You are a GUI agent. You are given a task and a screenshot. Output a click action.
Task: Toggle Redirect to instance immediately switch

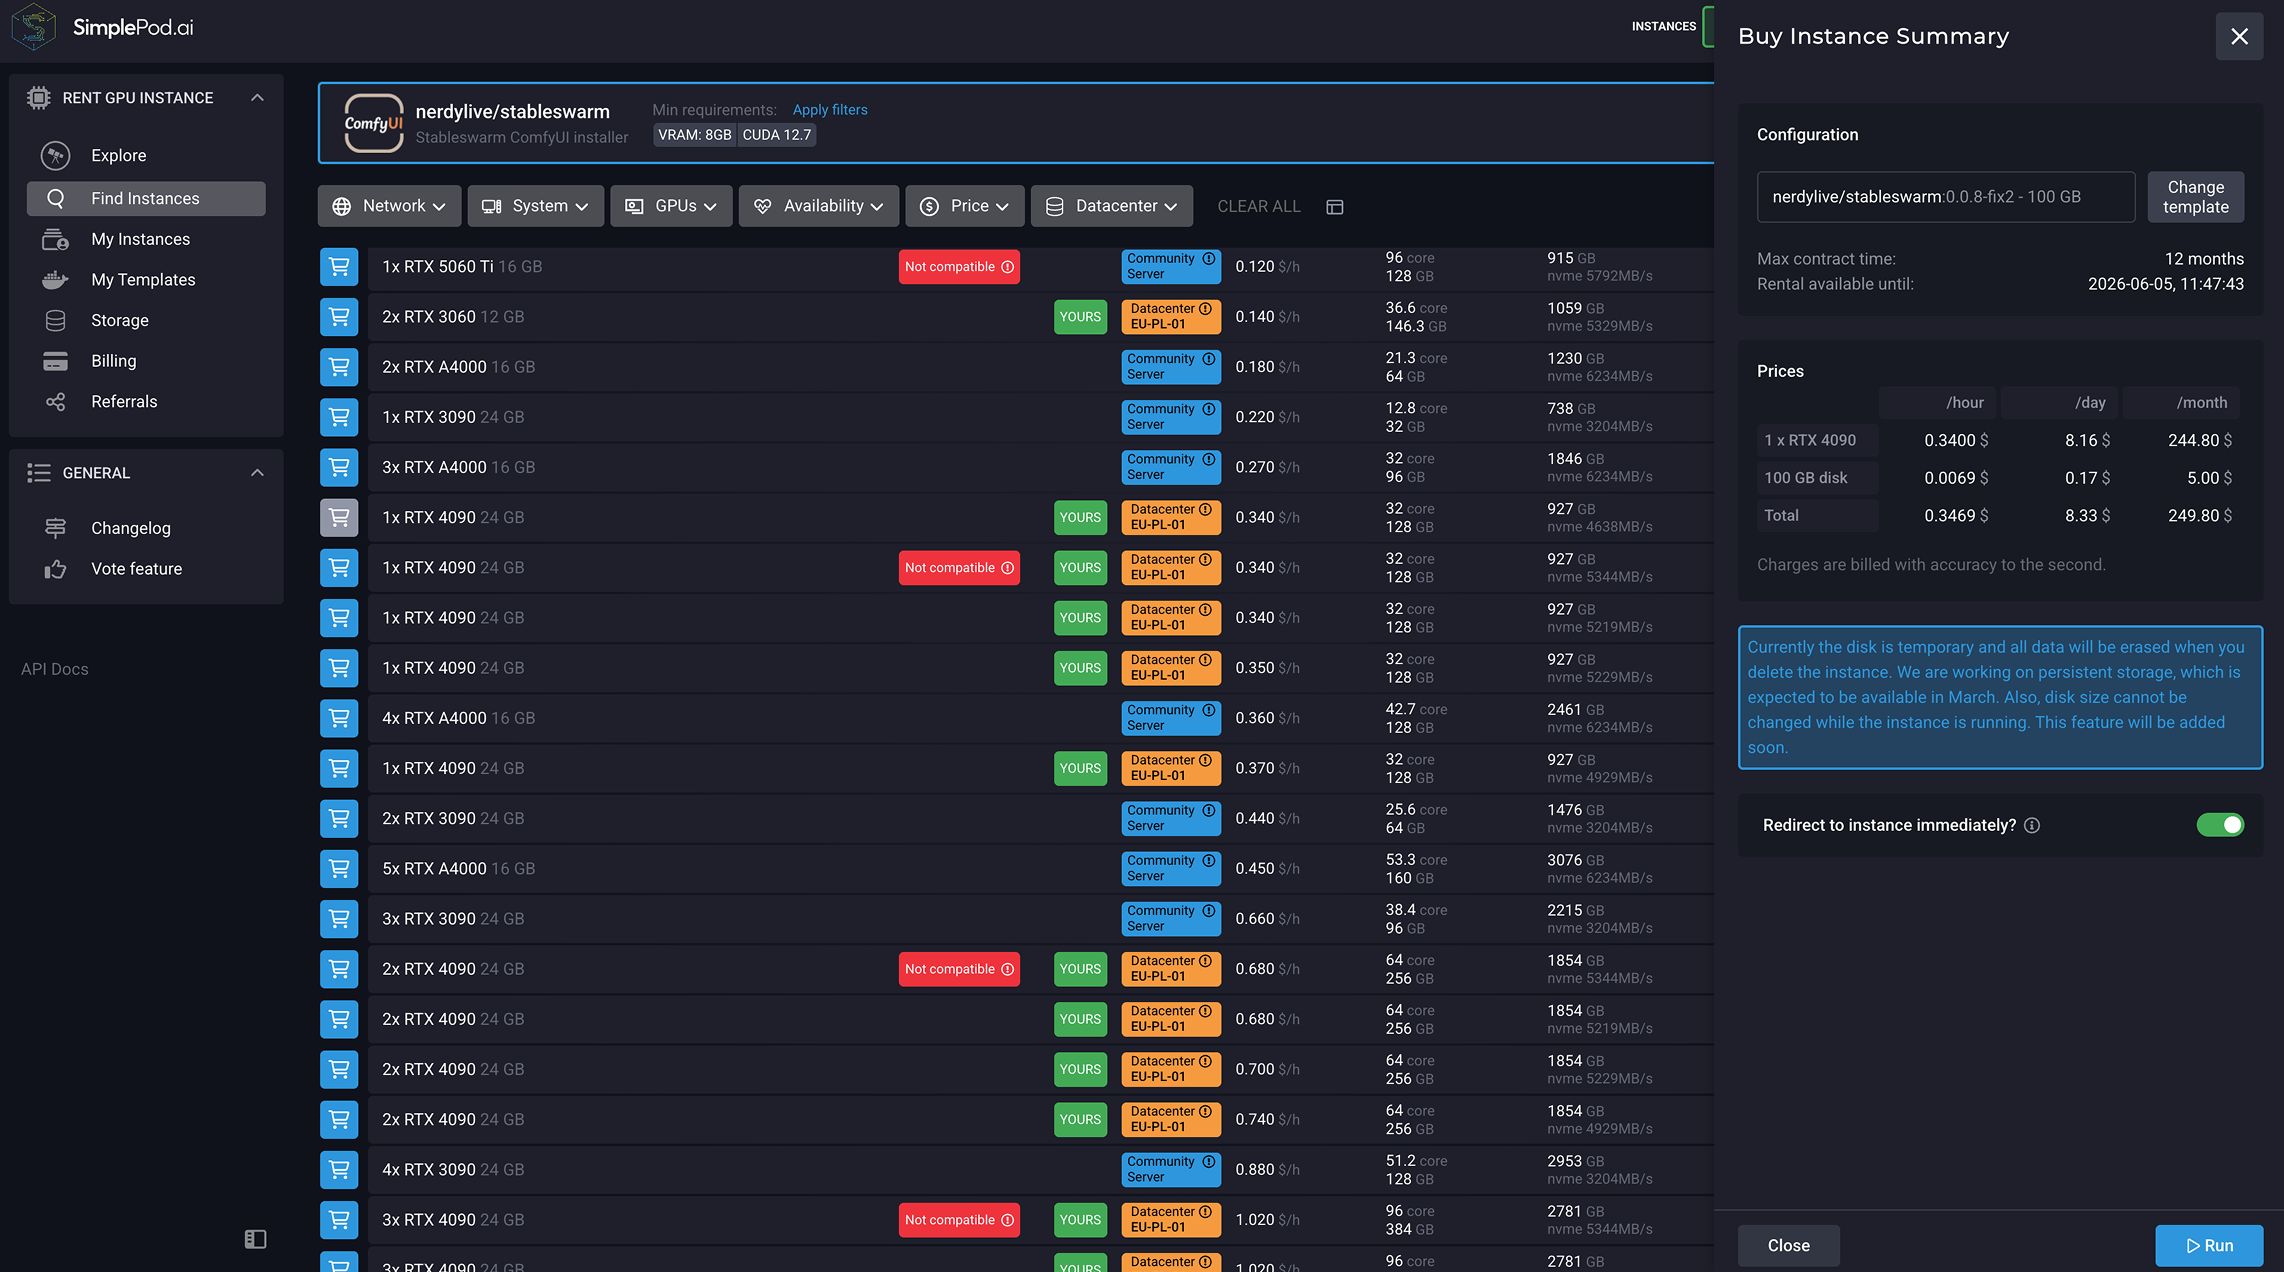2219,825
